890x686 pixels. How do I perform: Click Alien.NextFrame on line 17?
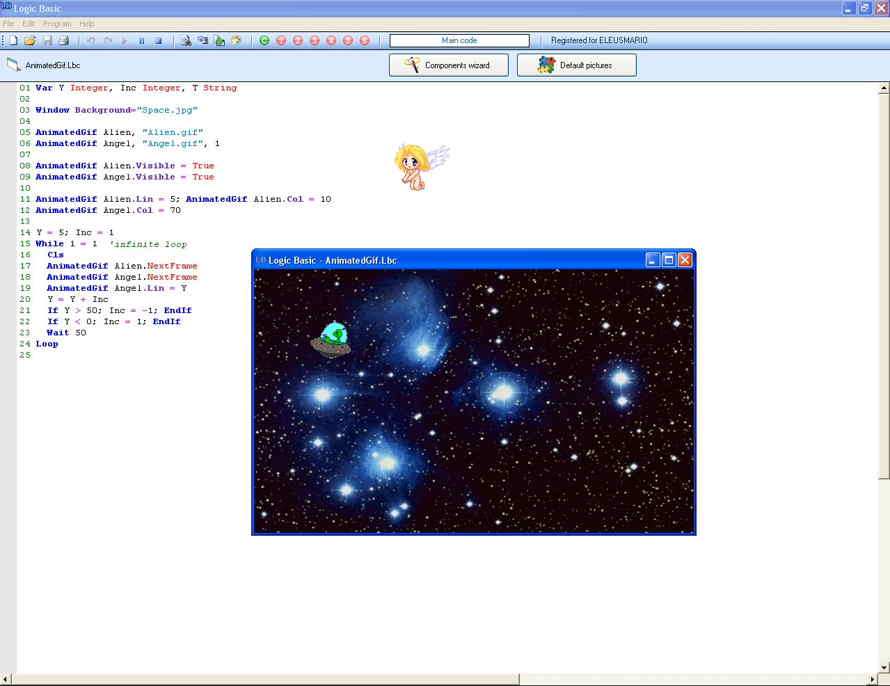[x=156, y=266]
